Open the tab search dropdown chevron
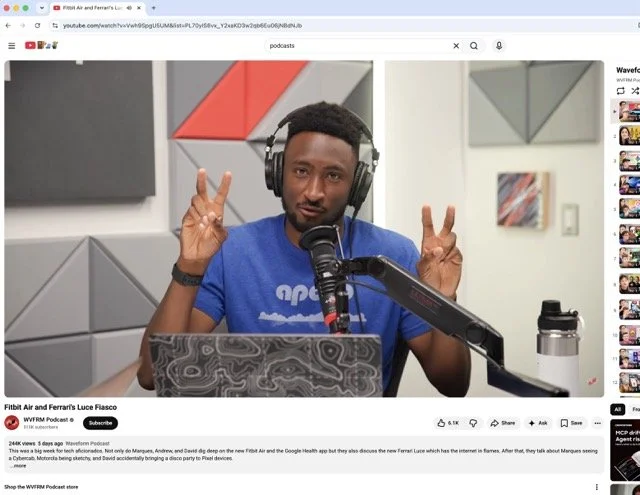 coord(42,8)
